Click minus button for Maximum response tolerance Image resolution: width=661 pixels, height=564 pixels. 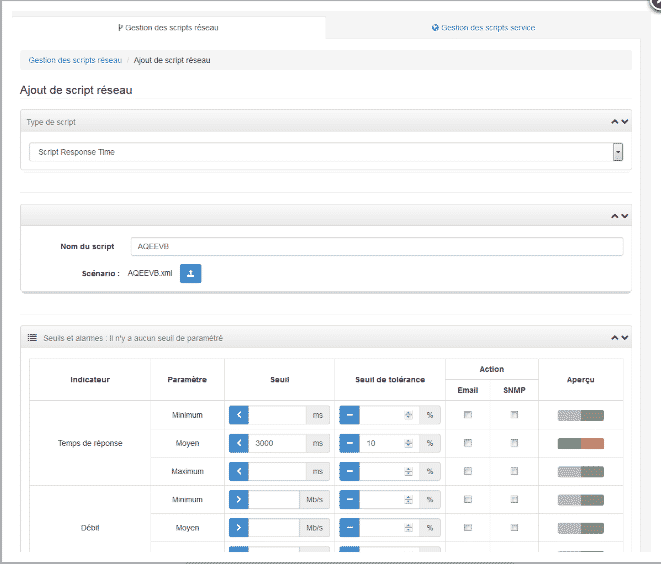(x=349, y=471)
